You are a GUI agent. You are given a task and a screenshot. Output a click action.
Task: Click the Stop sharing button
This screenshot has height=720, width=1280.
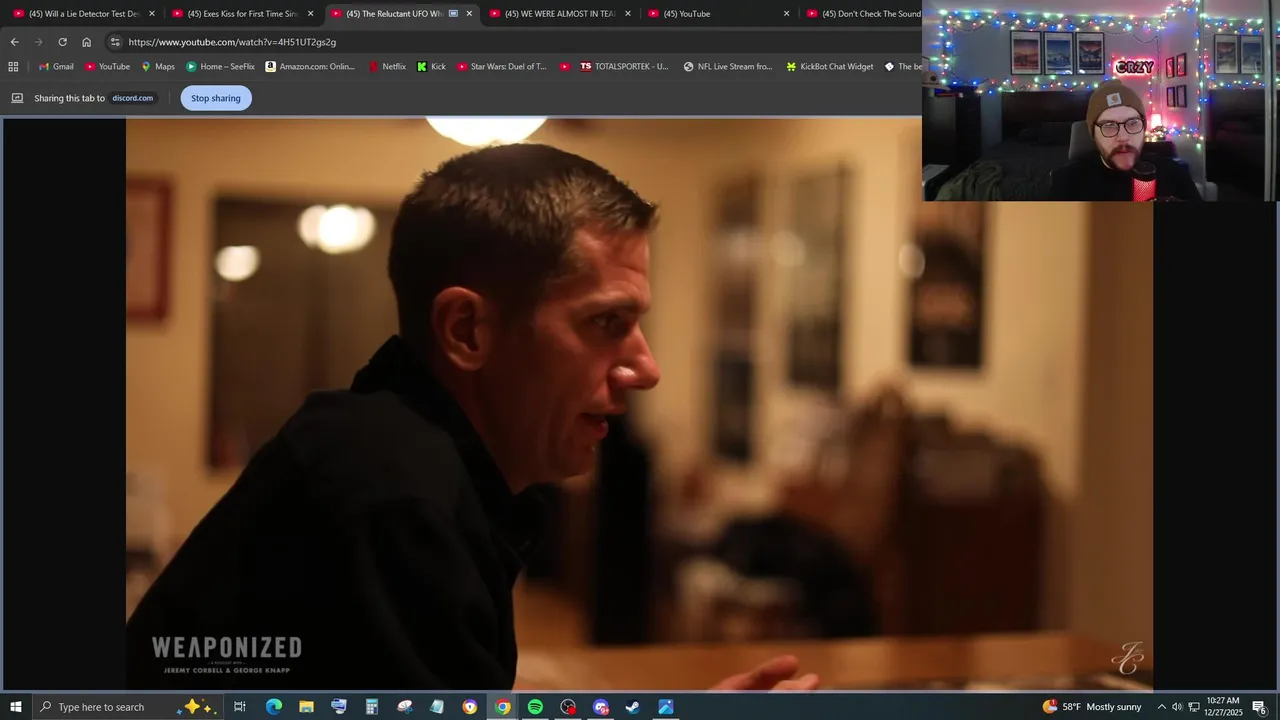216,98
